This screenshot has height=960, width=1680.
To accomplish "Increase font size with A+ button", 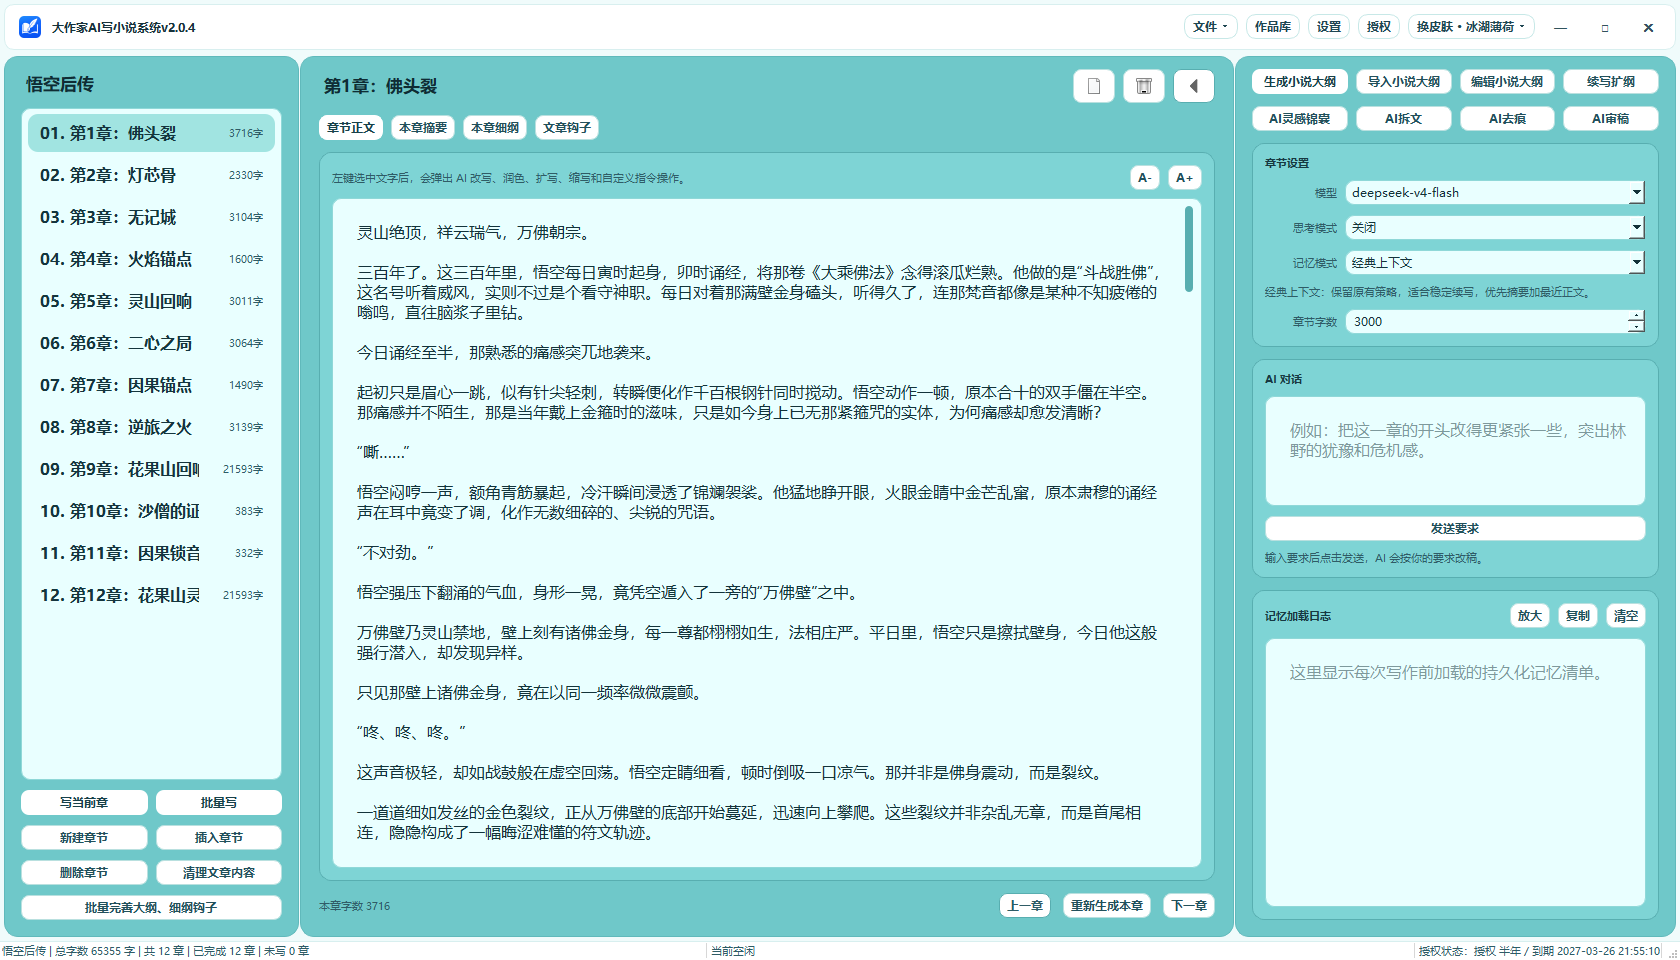I will (1185, 177).
